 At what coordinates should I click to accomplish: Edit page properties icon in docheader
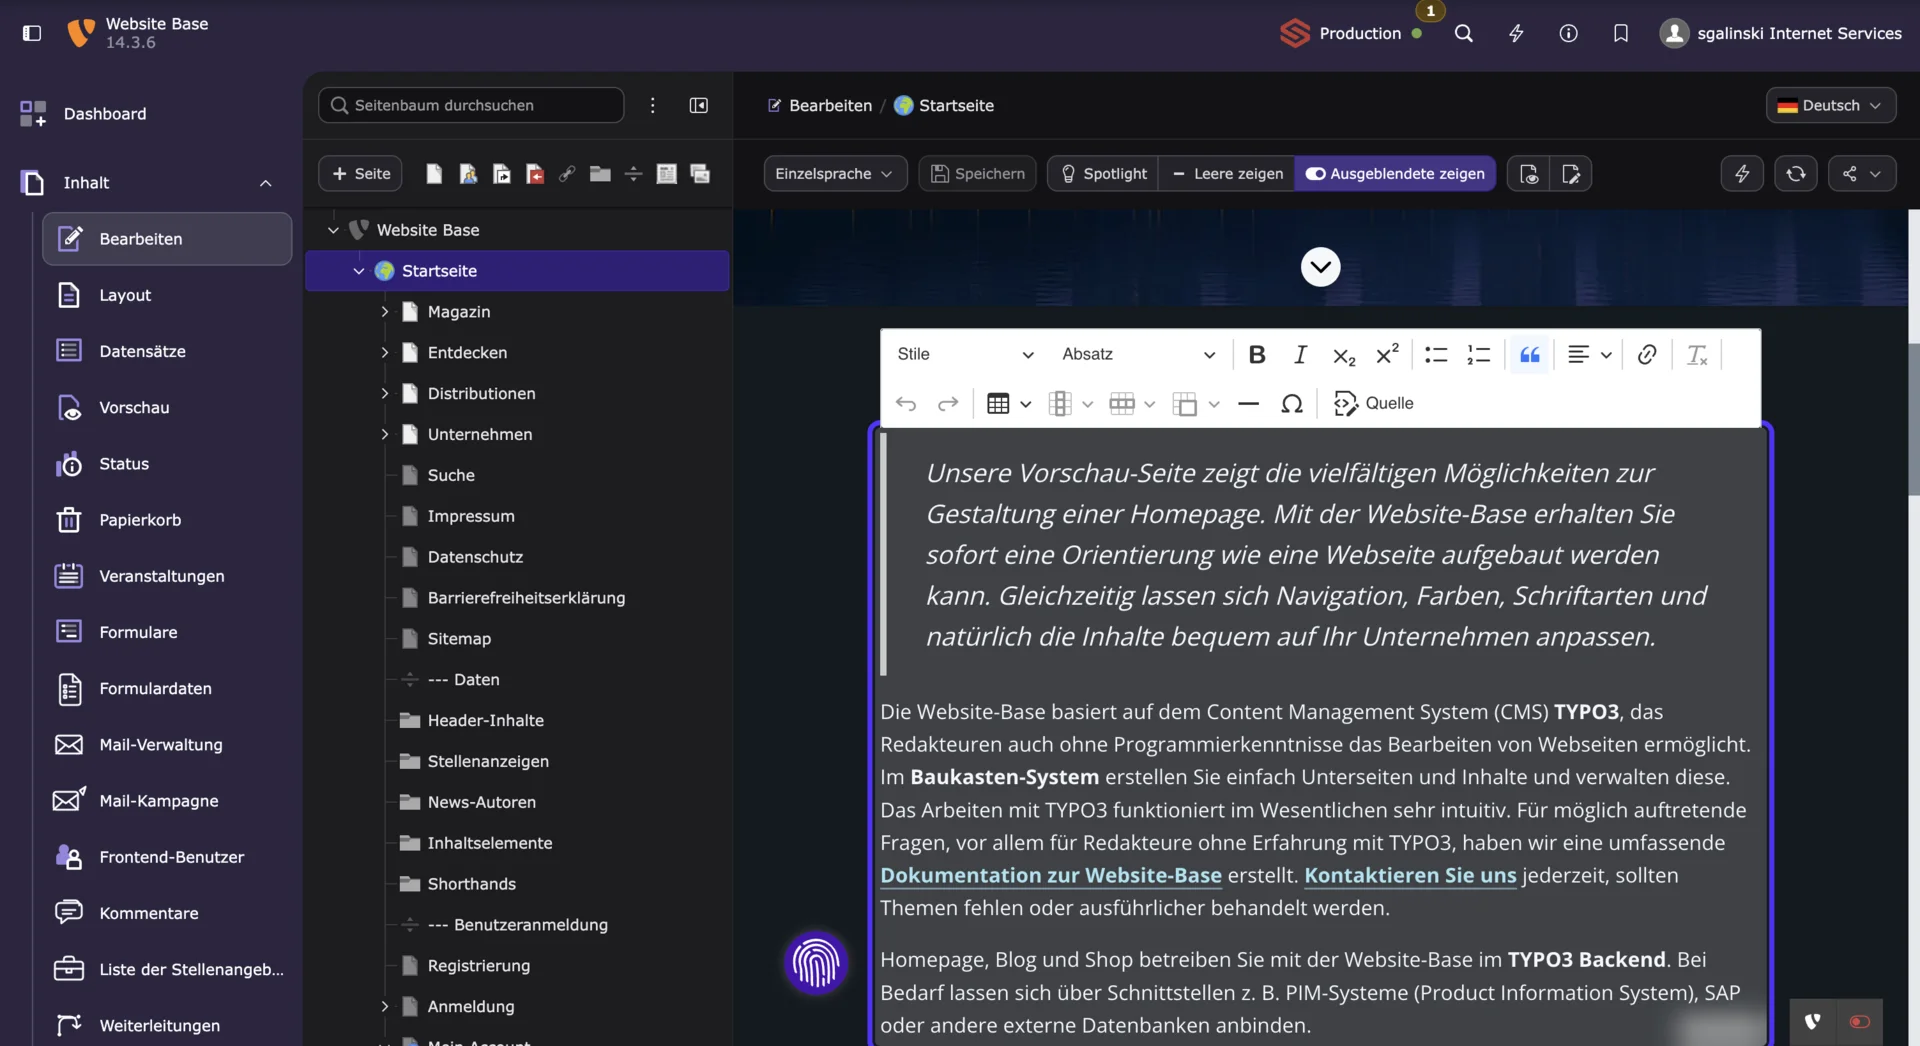(x=1571, y=173)
